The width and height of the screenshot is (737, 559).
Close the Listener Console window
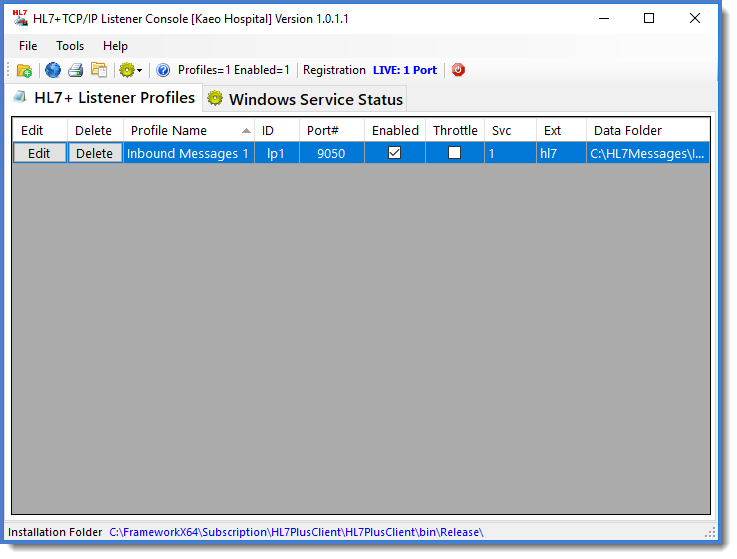pos(695,18)
